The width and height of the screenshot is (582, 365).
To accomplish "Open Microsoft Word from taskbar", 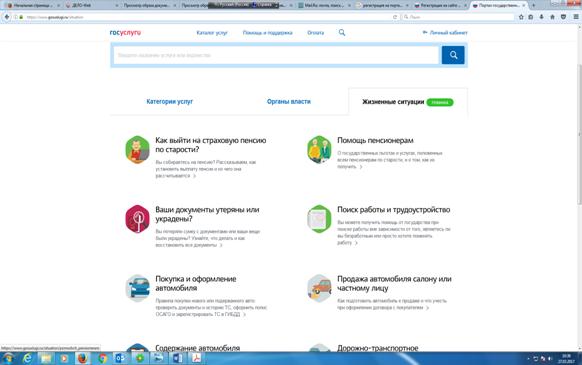I will click(x=177, y=358).
